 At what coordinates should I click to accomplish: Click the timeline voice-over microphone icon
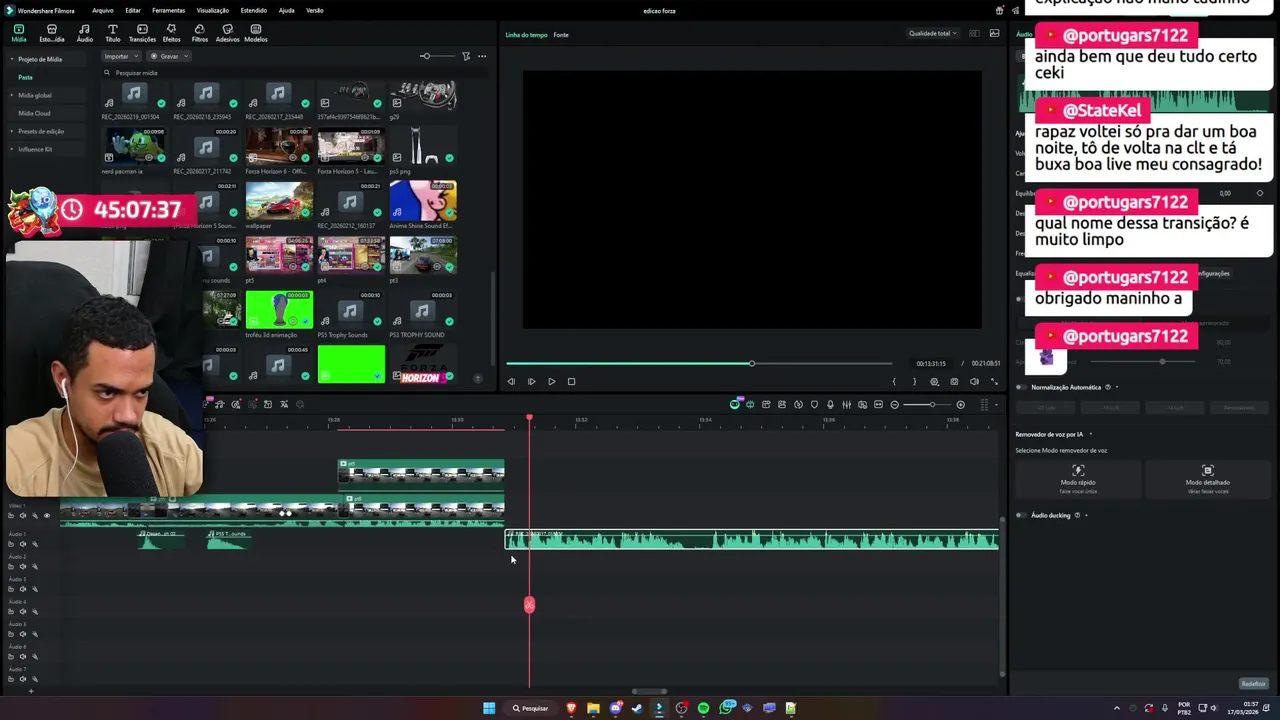830,404
